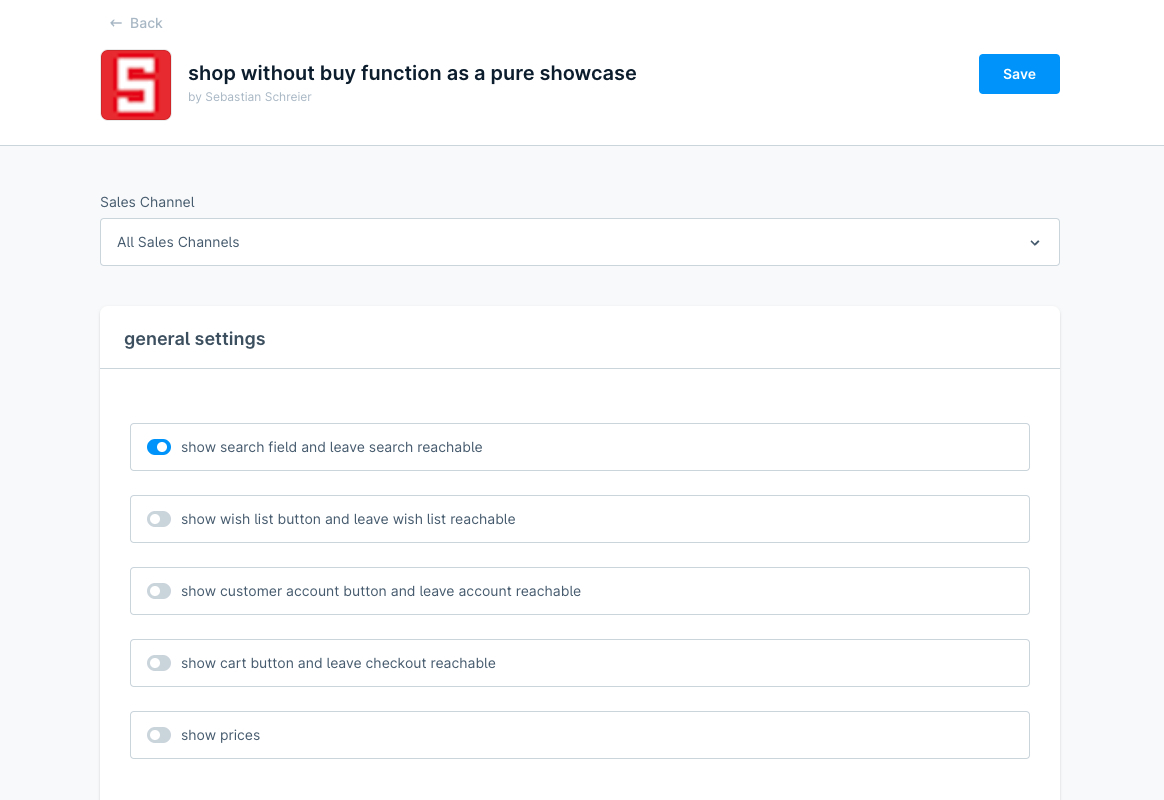Viewport: 1164px width, 800px height.
Task: Click the Sales Channel field label
Action: [x=147, y=202]
